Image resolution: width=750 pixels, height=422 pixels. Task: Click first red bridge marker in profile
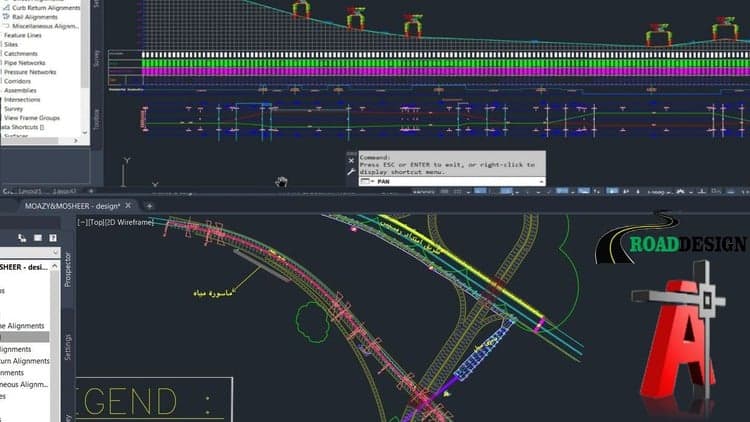[x=301, y=9]
